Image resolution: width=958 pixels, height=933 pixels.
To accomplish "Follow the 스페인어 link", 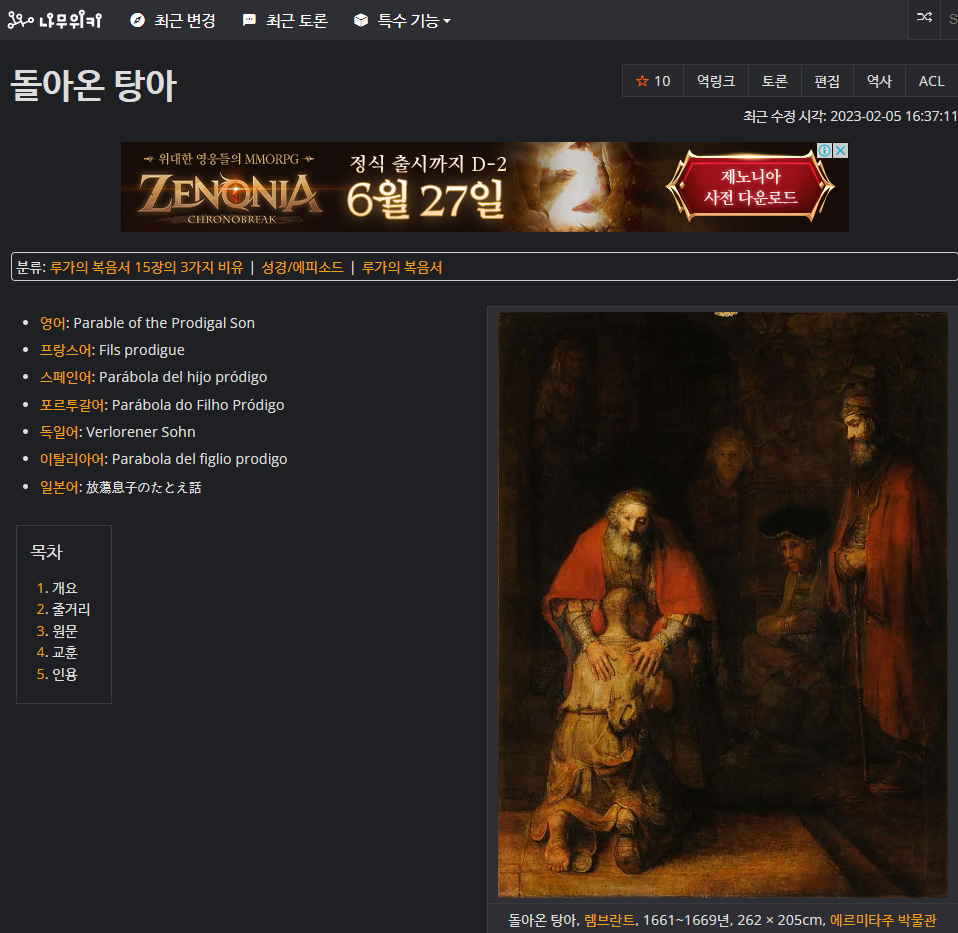I will (x=65, y=377).
